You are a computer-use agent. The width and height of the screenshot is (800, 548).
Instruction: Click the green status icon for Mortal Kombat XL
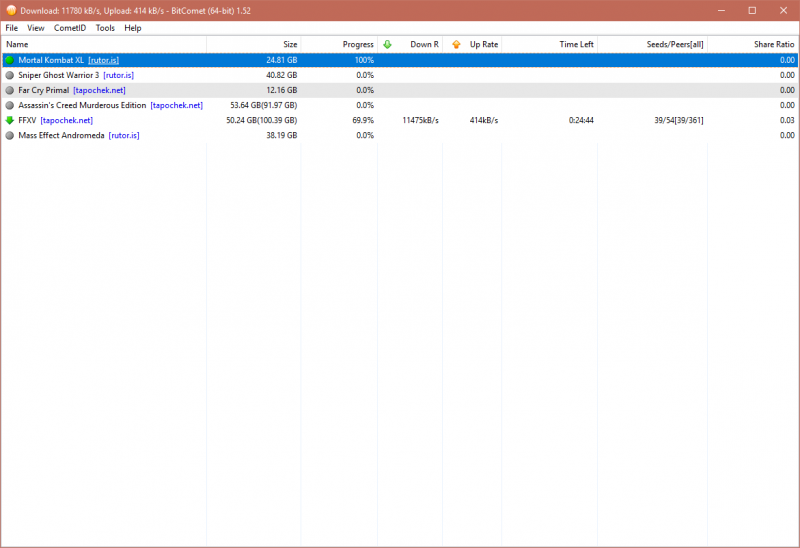point(10,60)
